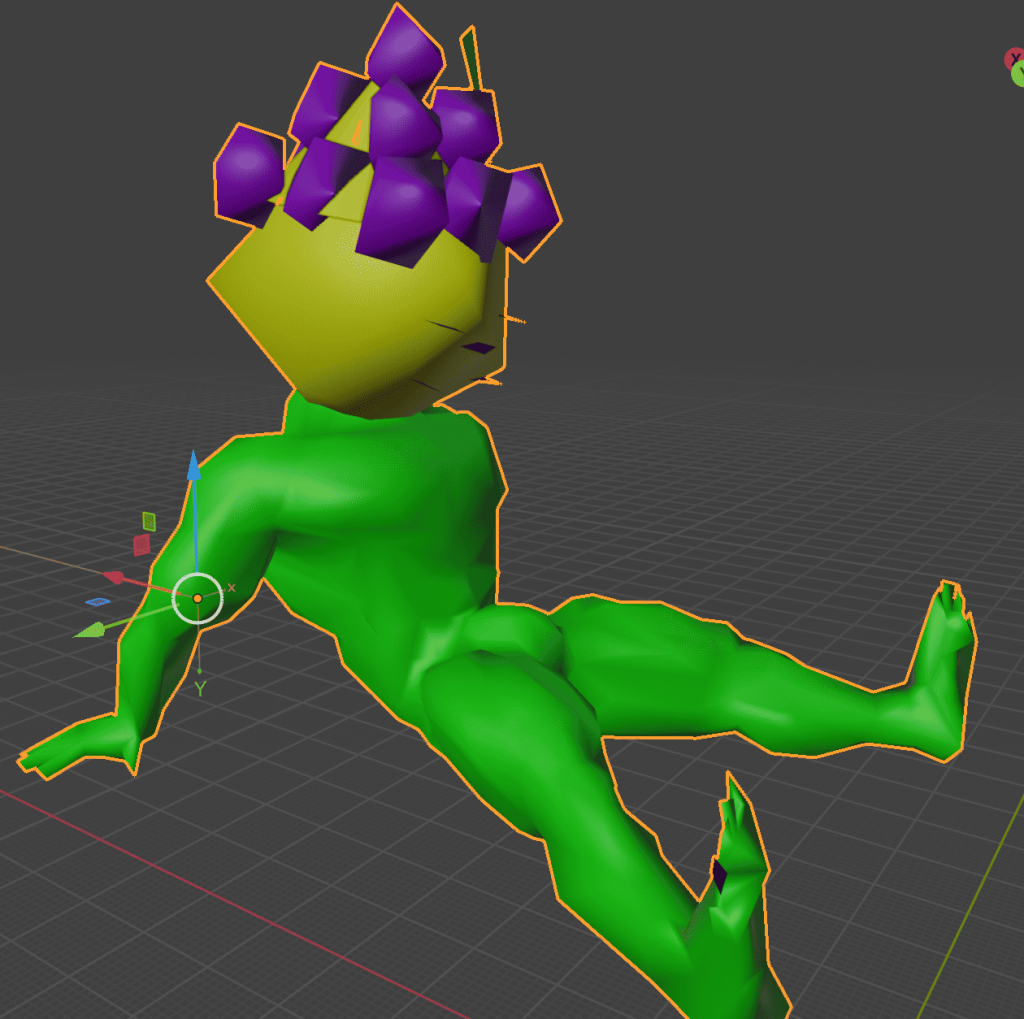Click the red square plane handle on gizmo
This screenshot has width=1024, height=1019.
142,545
